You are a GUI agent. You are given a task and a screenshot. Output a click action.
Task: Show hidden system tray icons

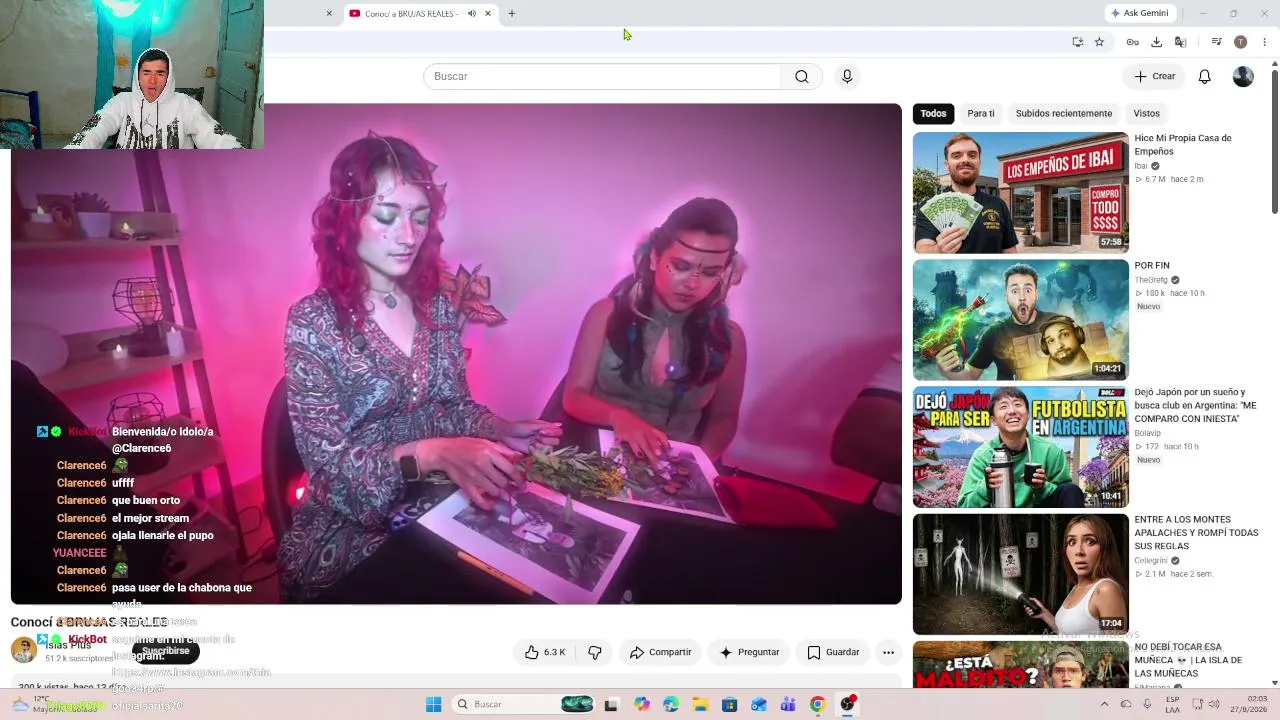tap(1105, 704)
